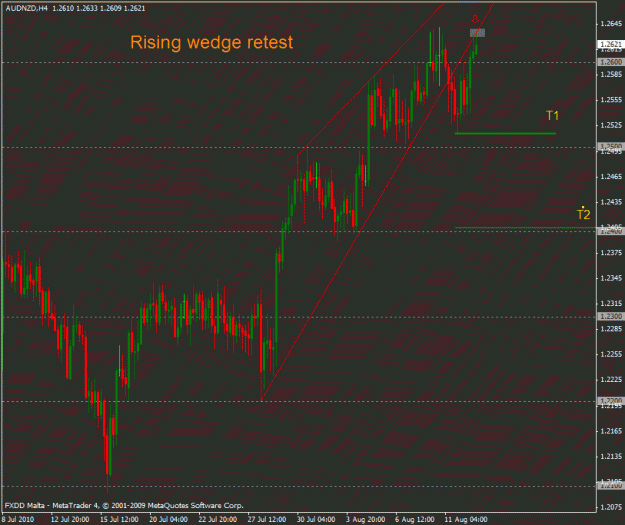The height and width of the screenshot is (525, 625).
Task: Select the T1 target label
Action: pos(552,116)
